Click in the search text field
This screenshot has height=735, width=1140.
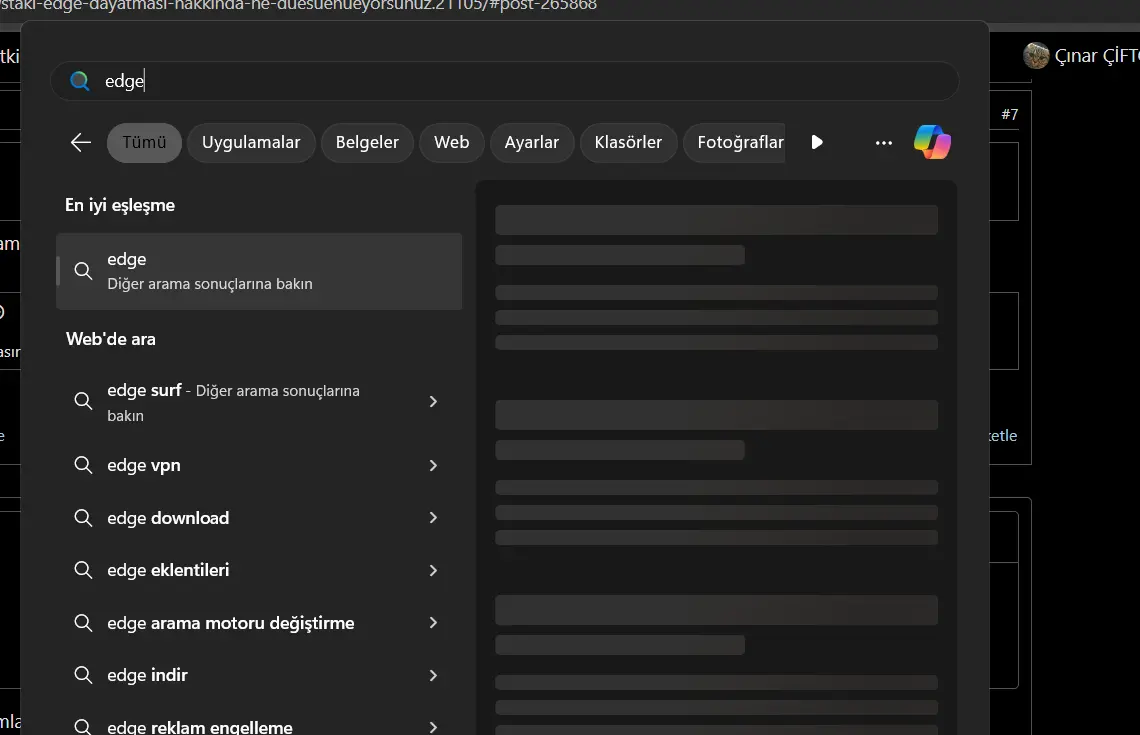tap(505, 81)
